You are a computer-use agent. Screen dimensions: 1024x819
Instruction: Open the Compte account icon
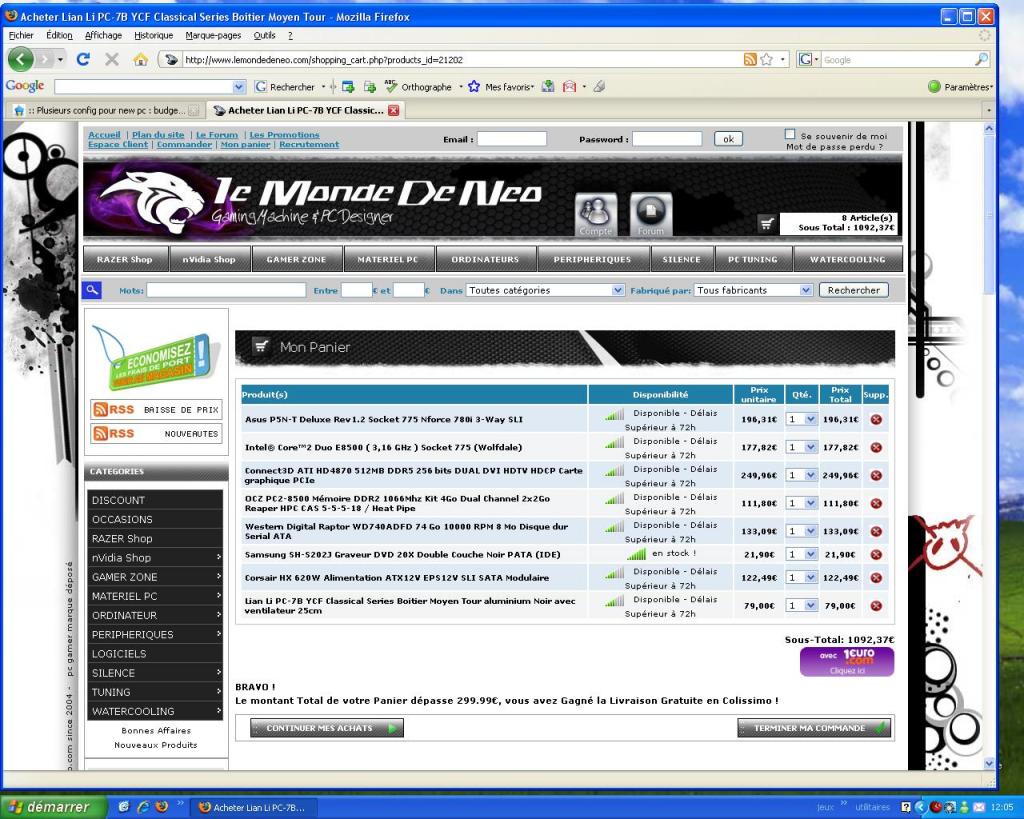(596, 214)
